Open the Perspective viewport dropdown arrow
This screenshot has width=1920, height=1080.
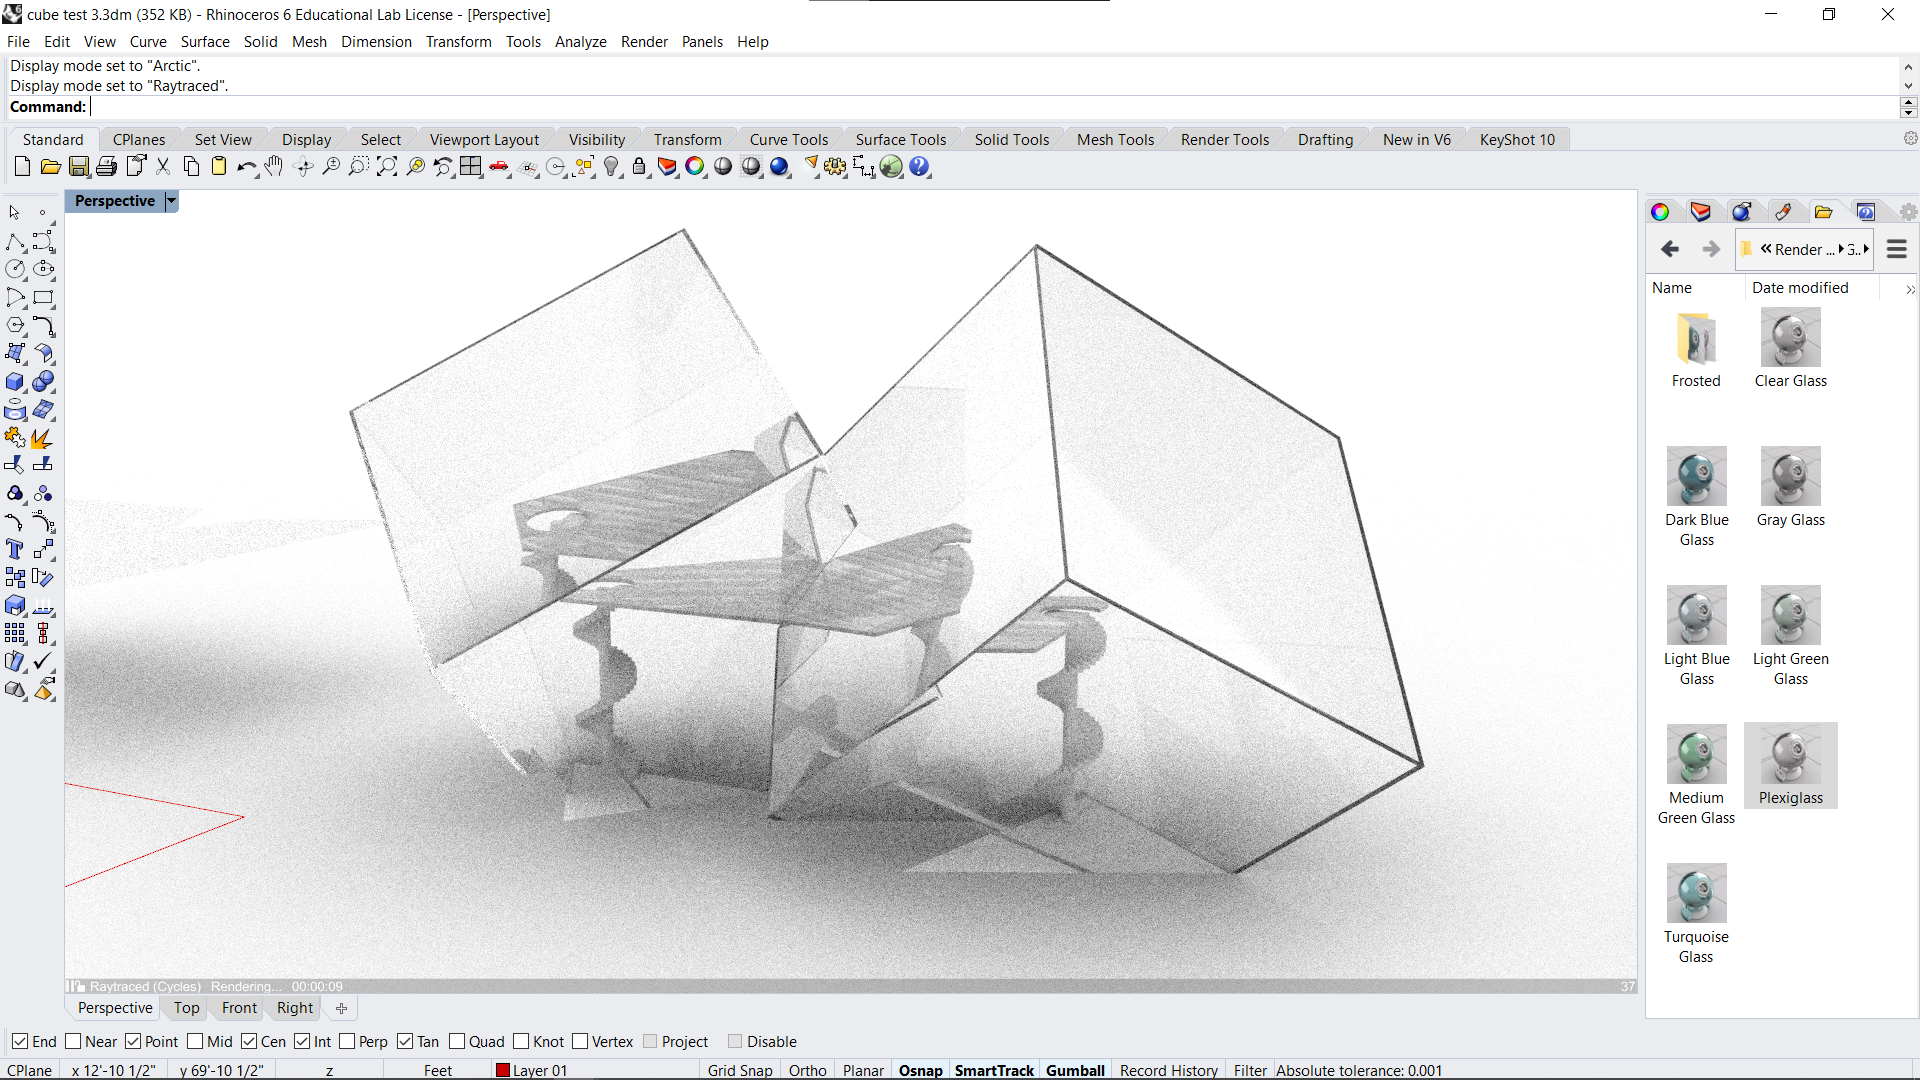click(171, 201)
